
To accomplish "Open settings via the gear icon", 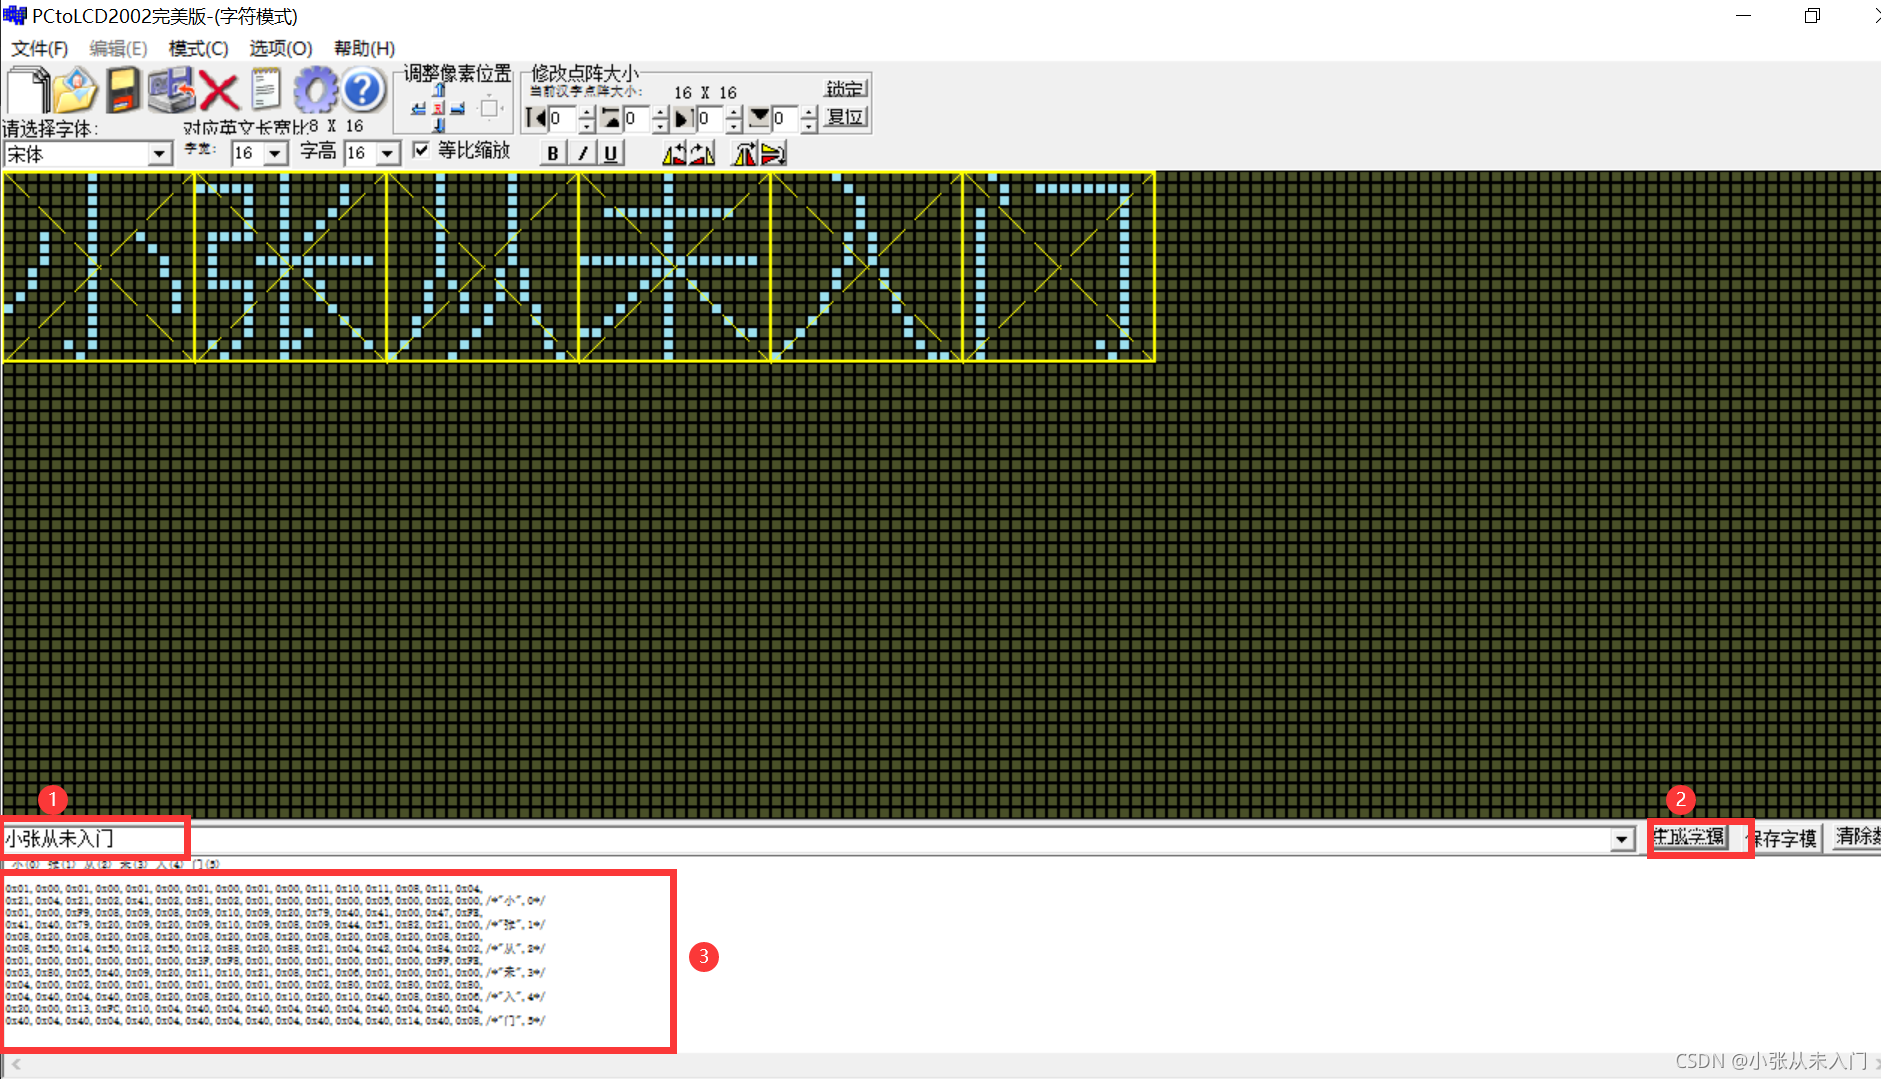I will click(315, 91).
